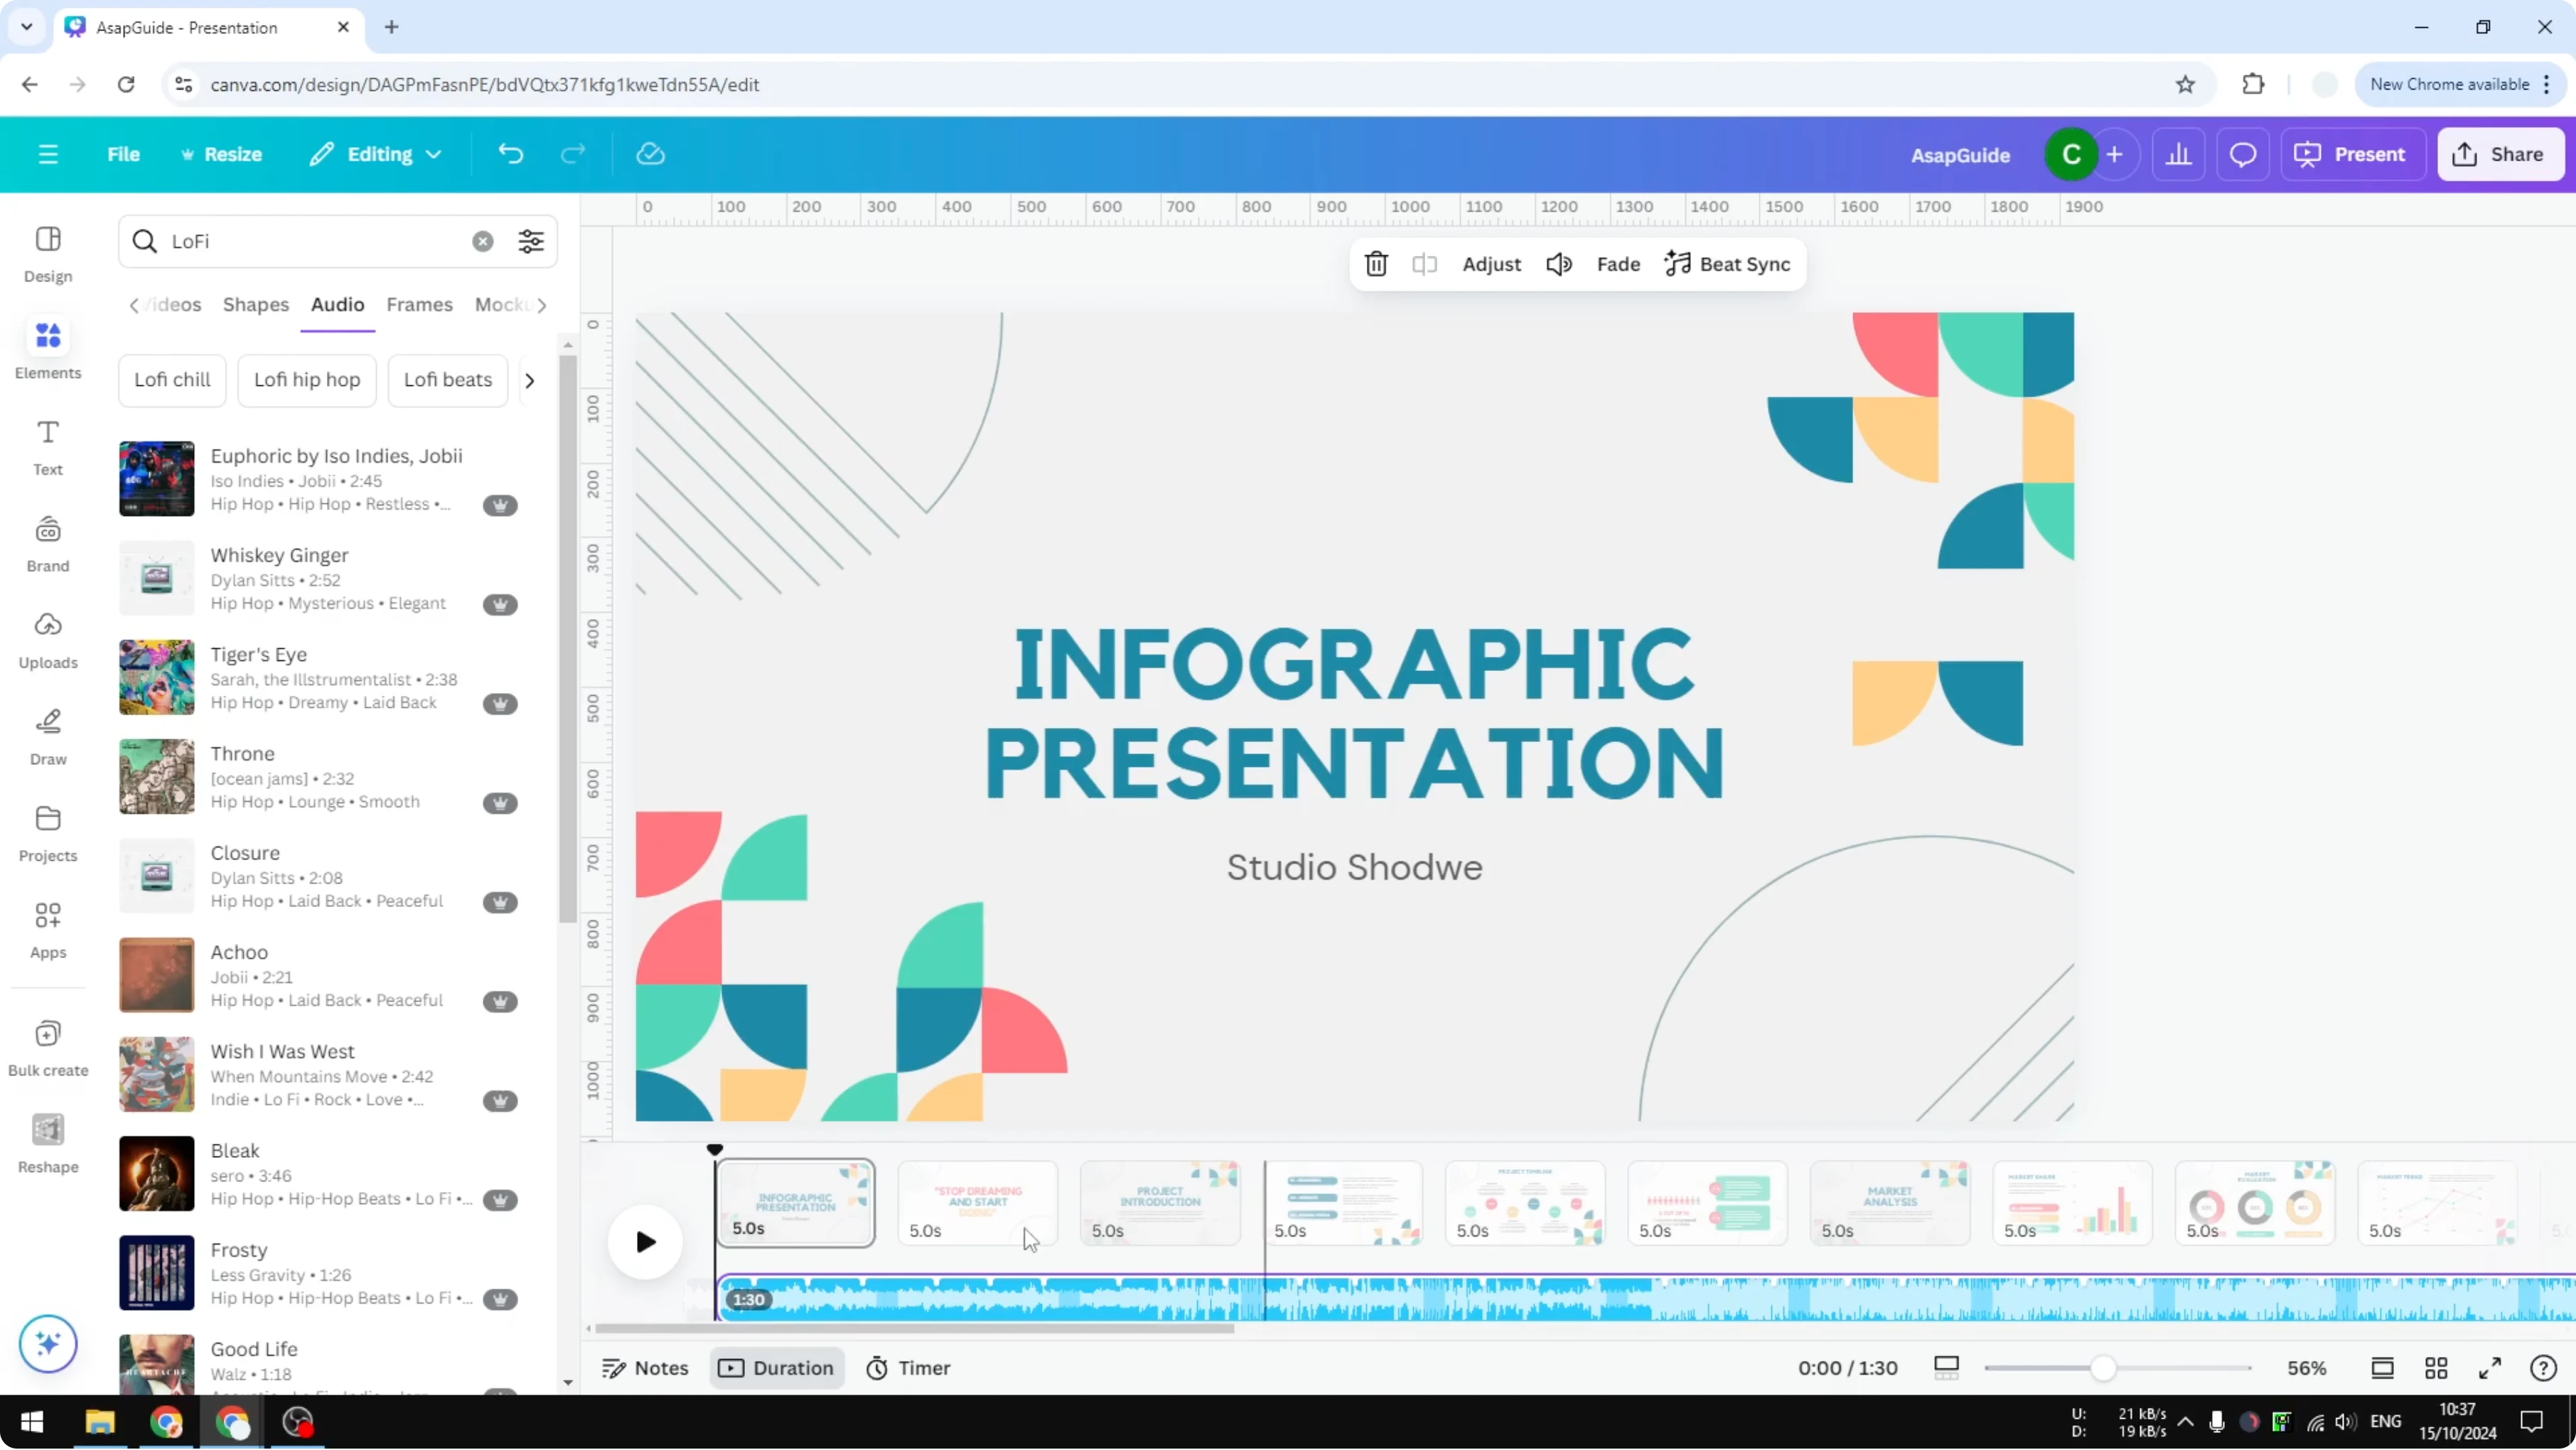The height and width of the screenshot is (1450, 2576).
Task: Apply Beat Sync to the audio clip
Action: tap(1727, 264)
